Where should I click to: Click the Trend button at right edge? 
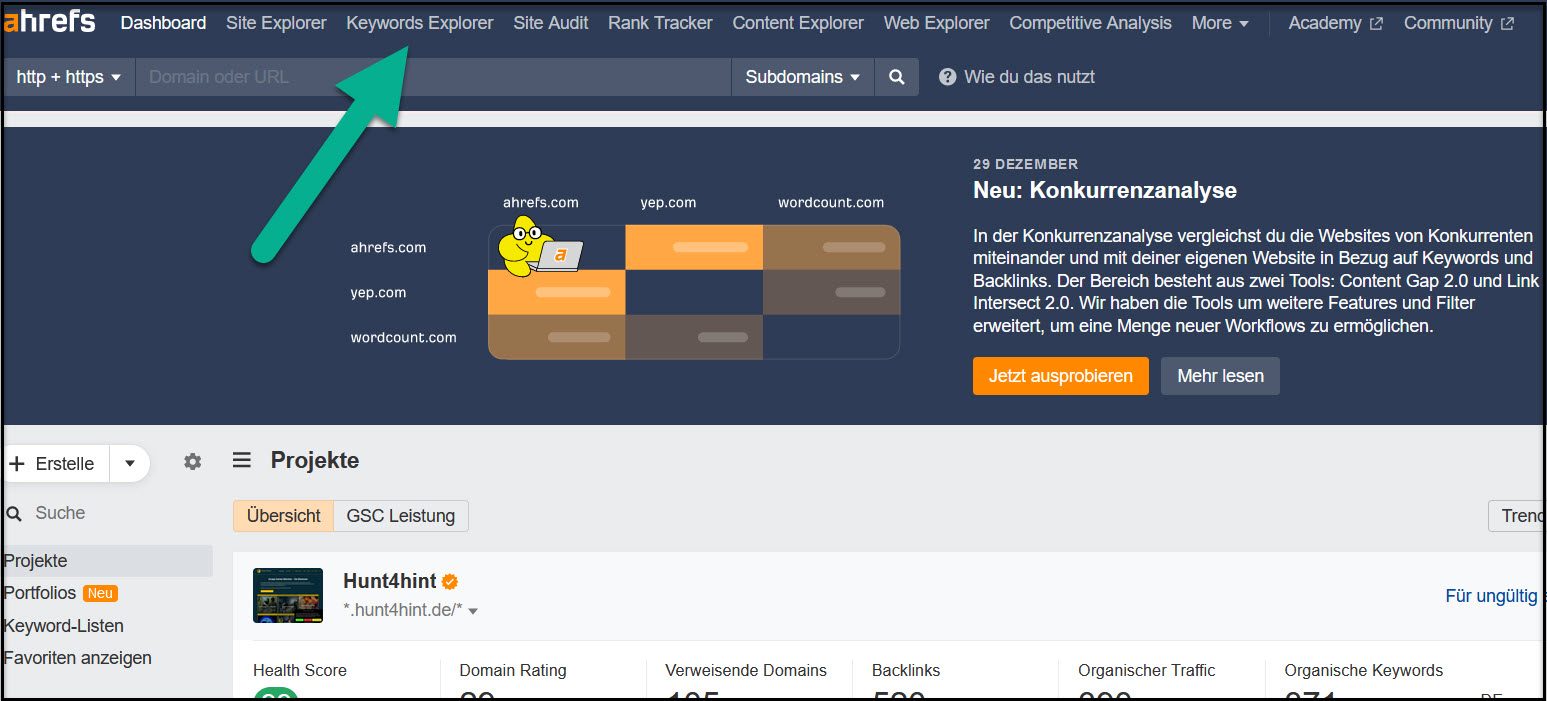pyautogui.click(x=1517, y=516)
